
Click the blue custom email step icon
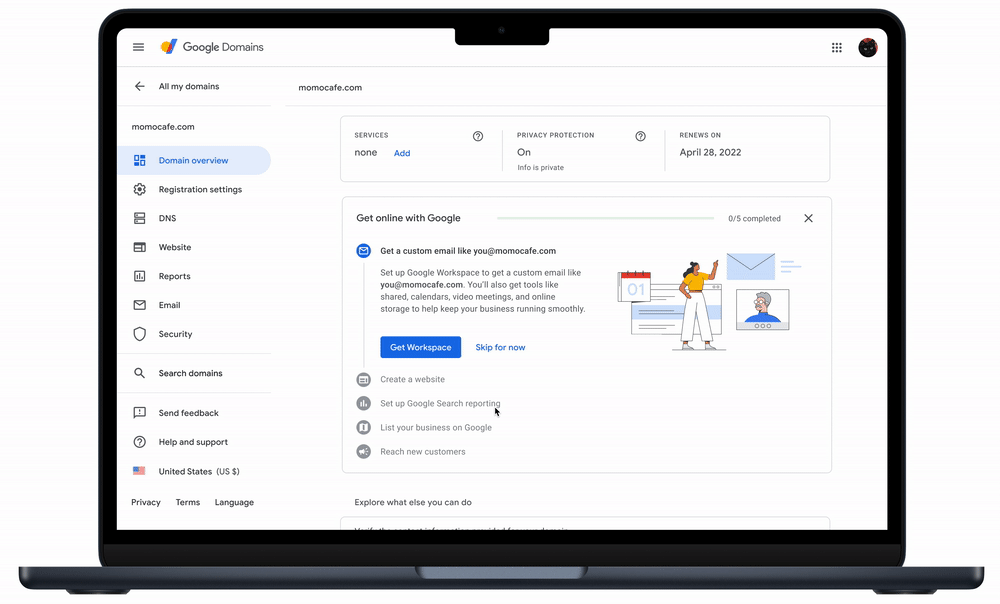(x=364, y=251)
